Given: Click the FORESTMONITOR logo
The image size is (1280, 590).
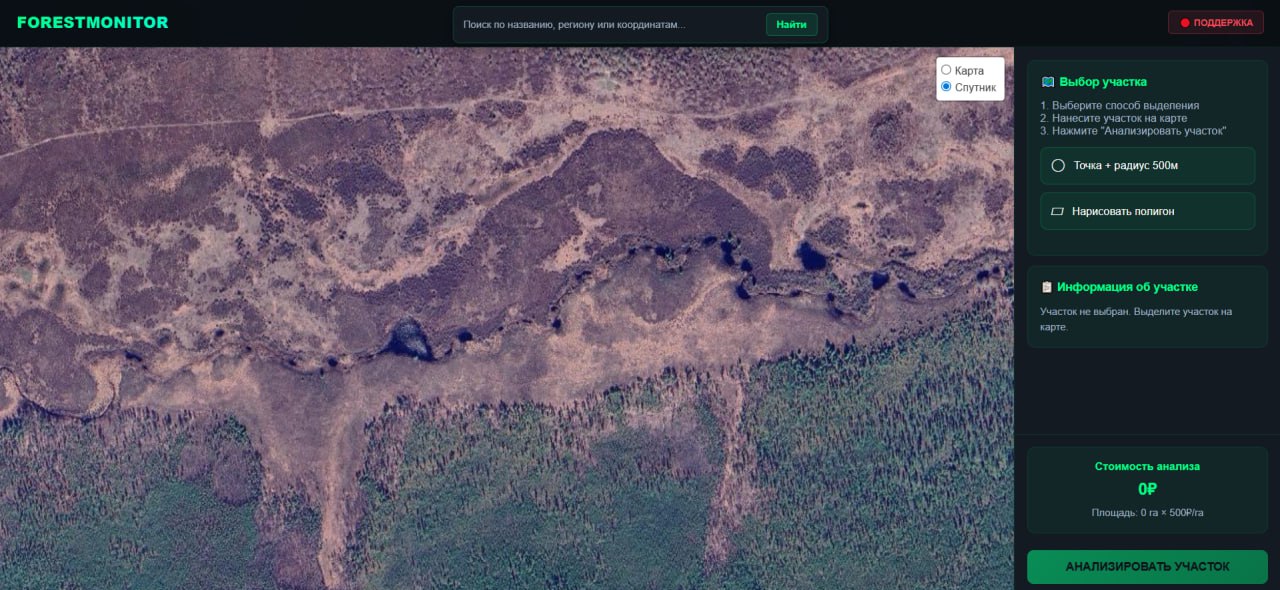Looking at the screenshot, I should pos(93,22).
